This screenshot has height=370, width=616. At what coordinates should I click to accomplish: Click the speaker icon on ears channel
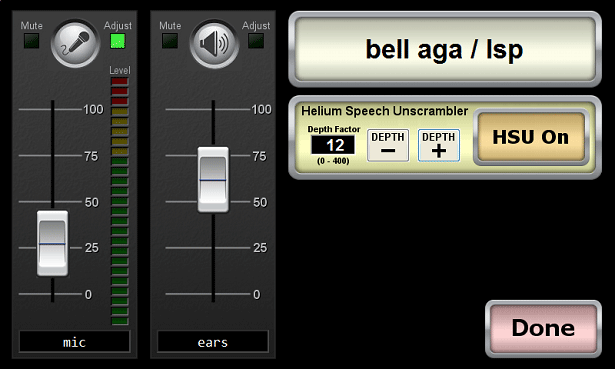tap(213, 43)
